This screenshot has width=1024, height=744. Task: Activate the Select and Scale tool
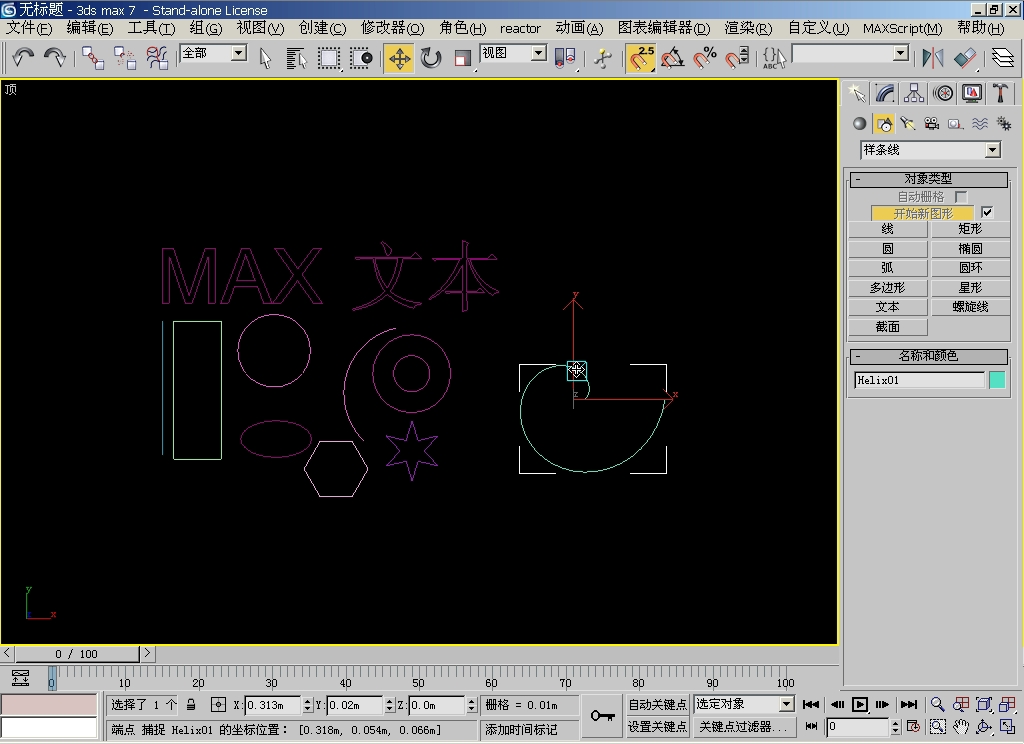click(462, 57)
